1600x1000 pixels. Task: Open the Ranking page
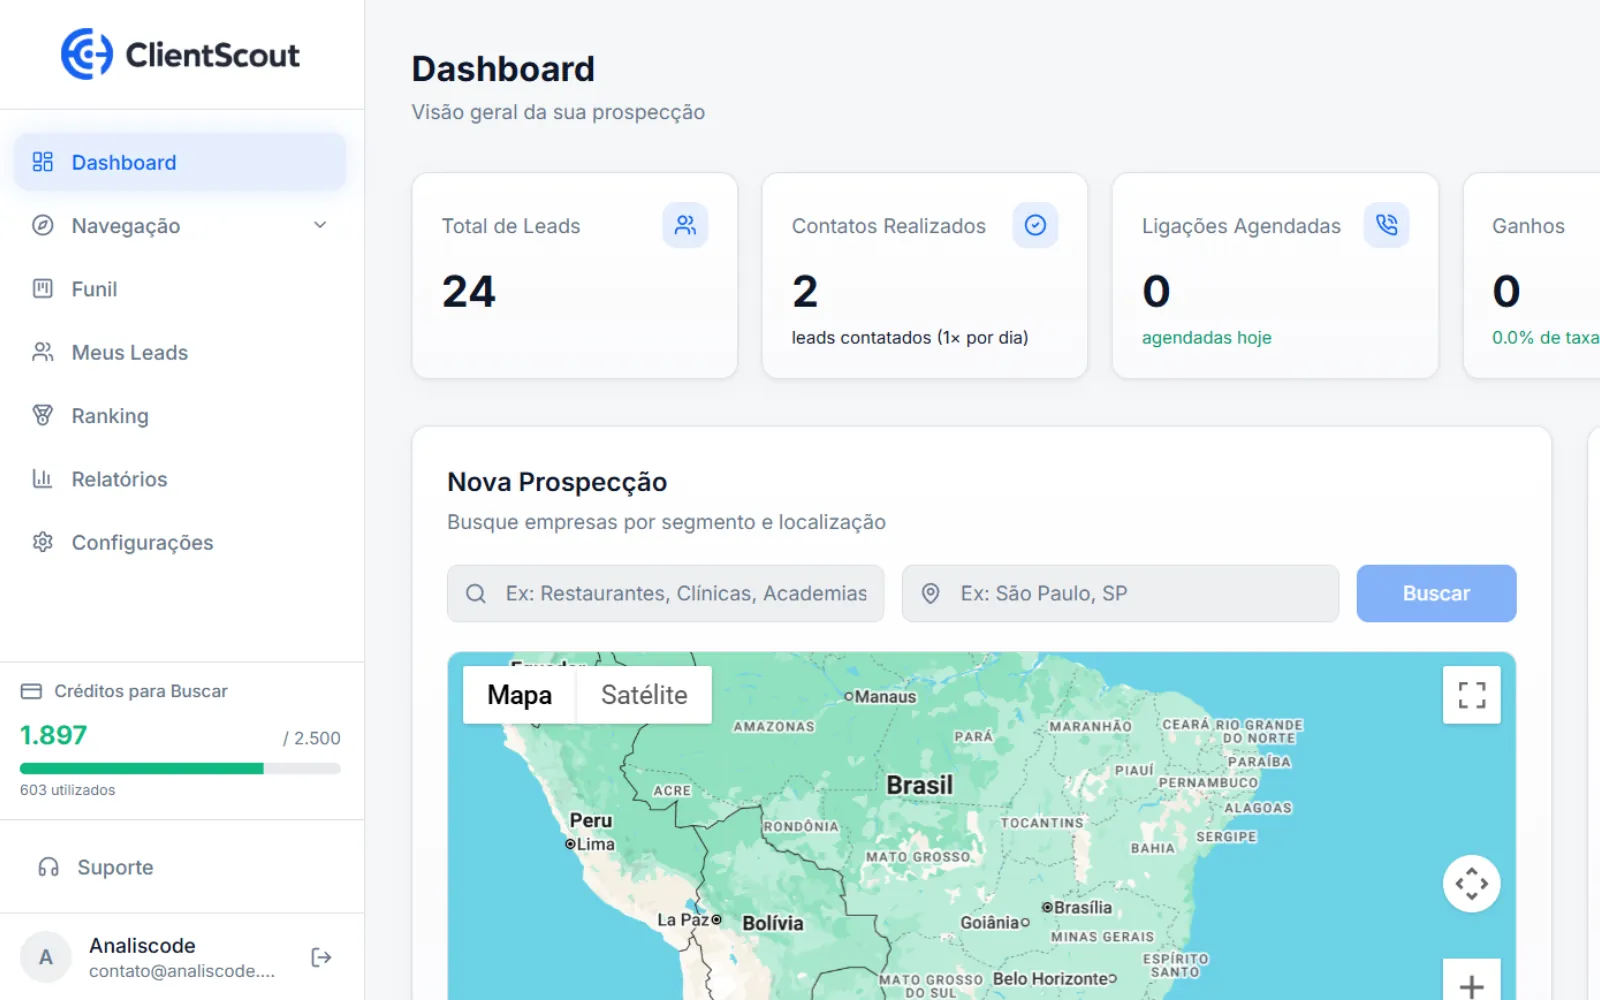[x=180, y=416]
